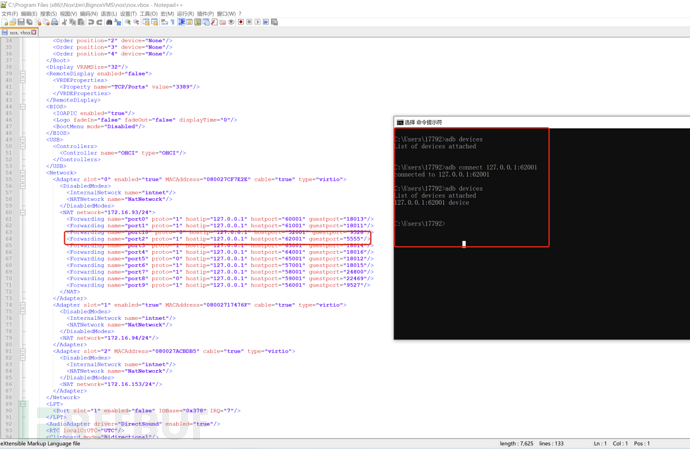The height and width of the screenshot is (449, 690).
Task: Open Find with the binoculars icon
Action: [109, 22]
